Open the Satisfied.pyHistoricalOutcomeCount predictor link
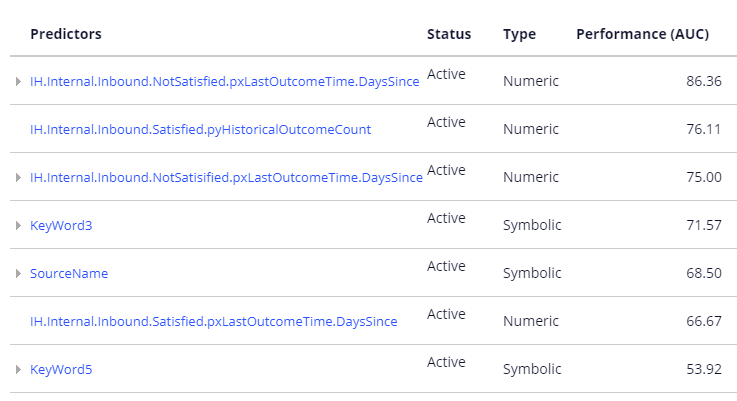This screenshot has width=737, height=401. [x=200, y=129]
